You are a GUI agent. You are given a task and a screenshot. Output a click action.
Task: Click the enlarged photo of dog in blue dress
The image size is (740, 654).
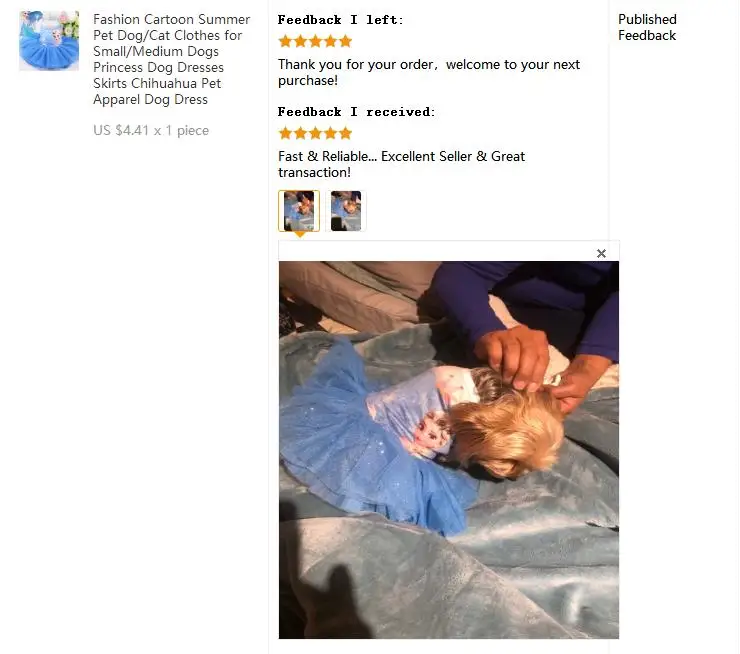click(448, 450)
